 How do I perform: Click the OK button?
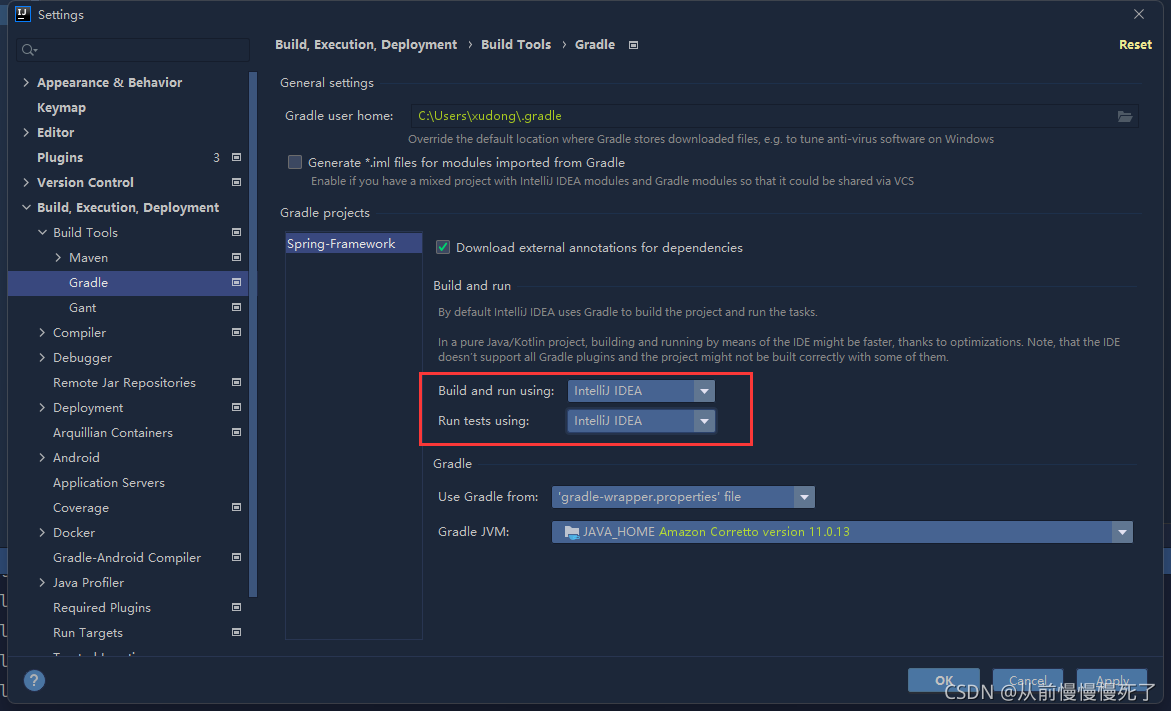coord(944,680)
